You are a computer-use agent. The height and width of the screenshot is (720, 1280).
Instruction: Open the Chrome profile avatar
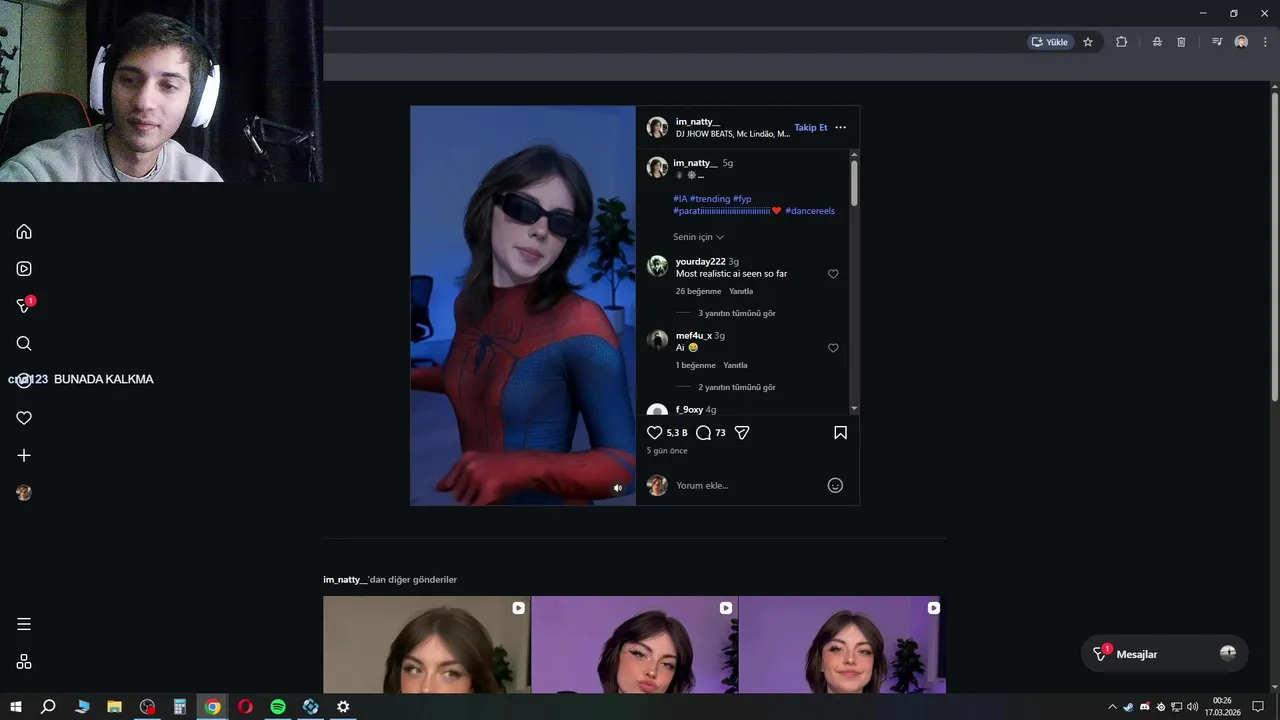point(1241,42)
